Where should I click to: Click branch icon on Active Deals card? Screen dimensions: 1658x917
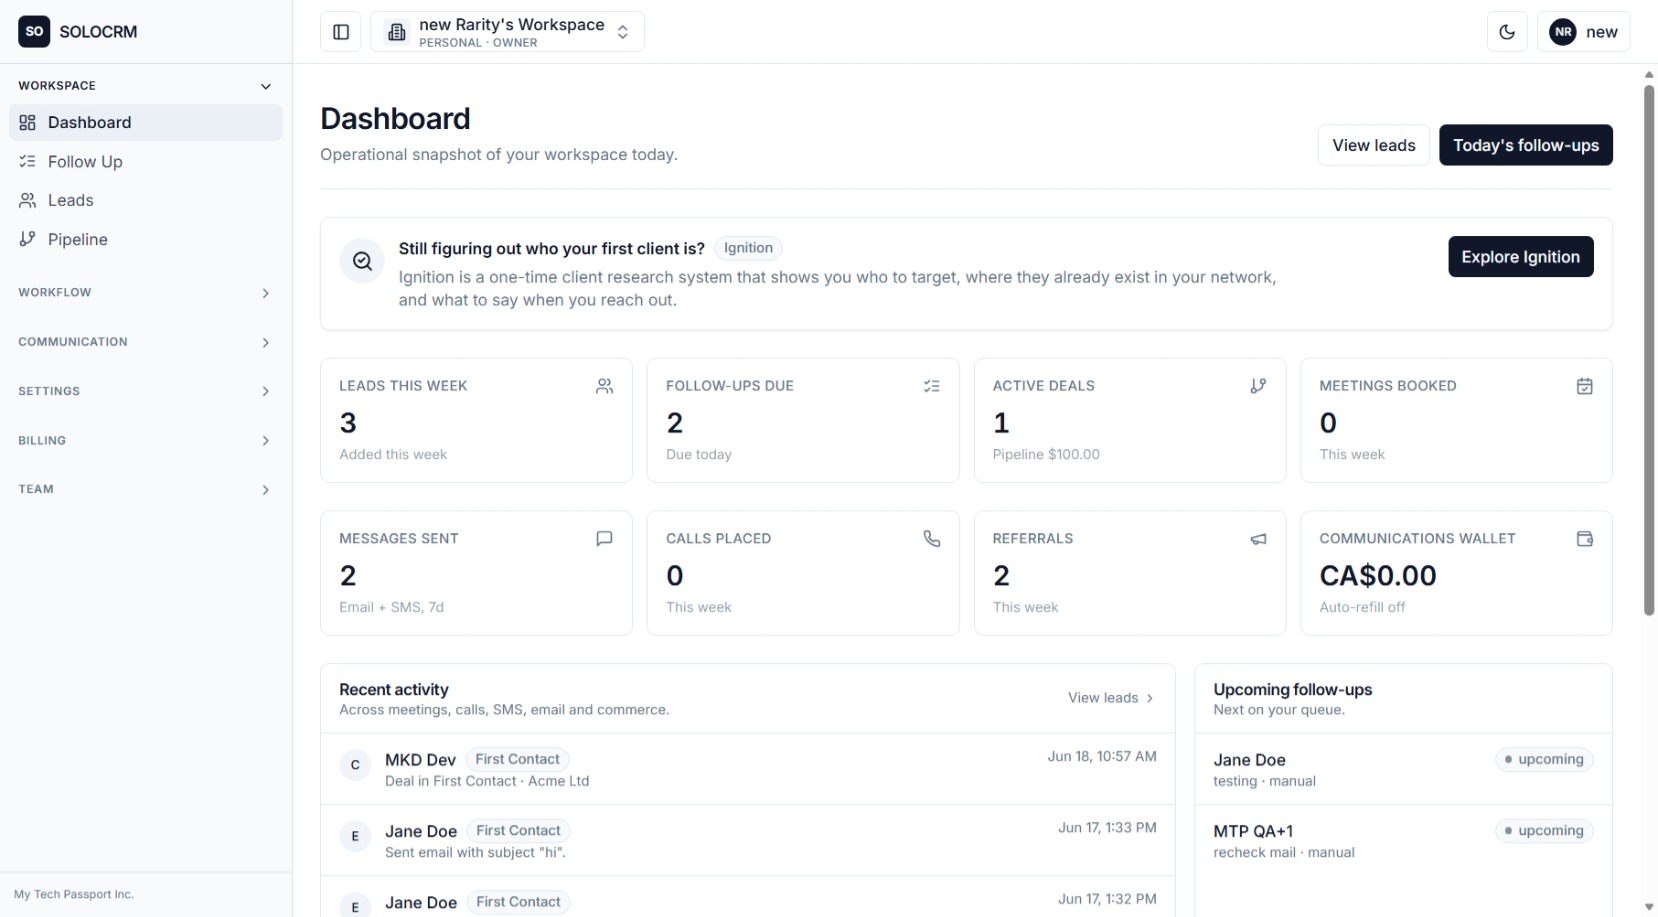(x=1258, y=386)
